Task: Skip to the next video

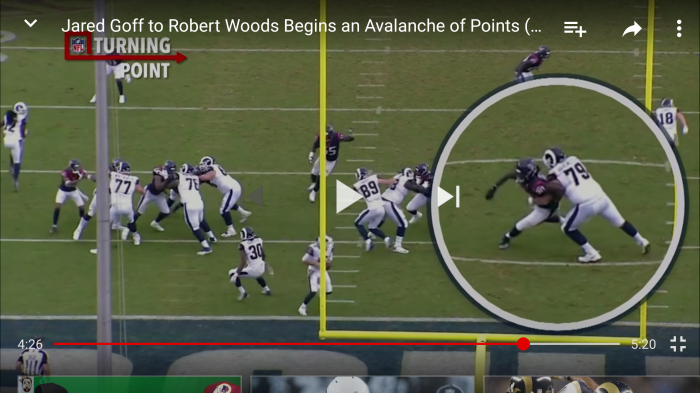Action: click(x=448, y=196)
